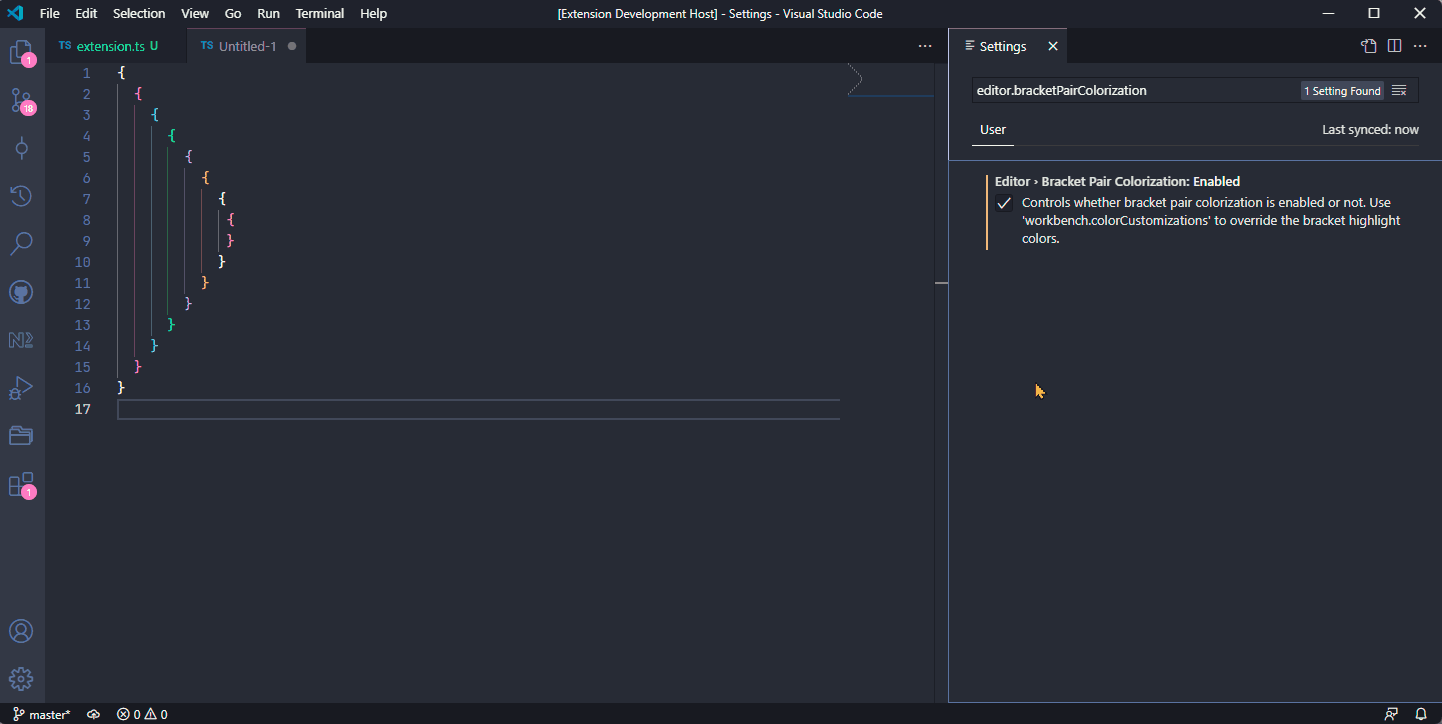Image resolution: width=1442 pixels, height=724 pixels.
Task: Select the User settings tab
Action: click(x=992, y=129)
